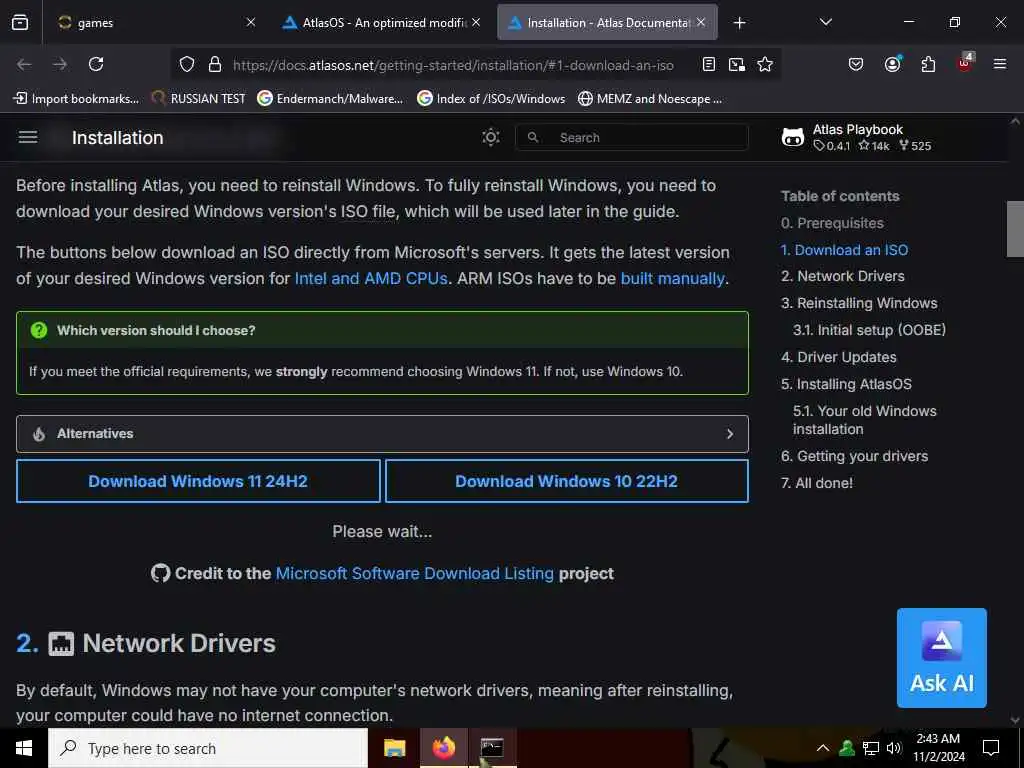Save page to Pocket
Image resolution: width=1024 pixels, height=768 pixels.
coord(856,64)
